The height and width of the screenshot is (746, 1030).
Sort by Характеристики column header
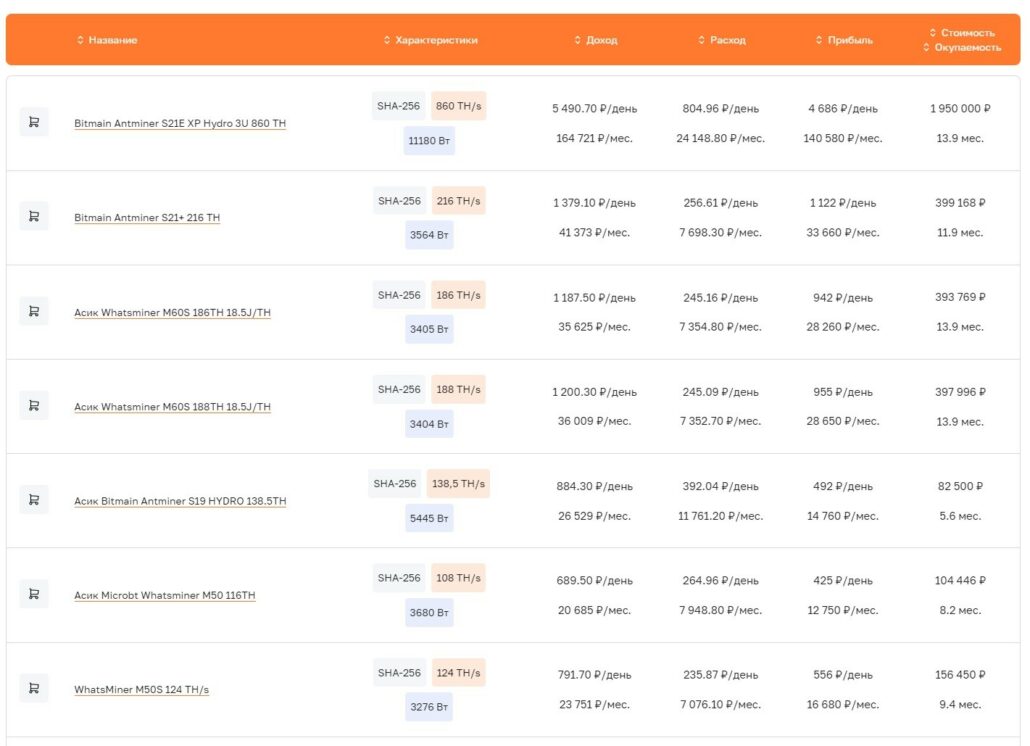430,40
